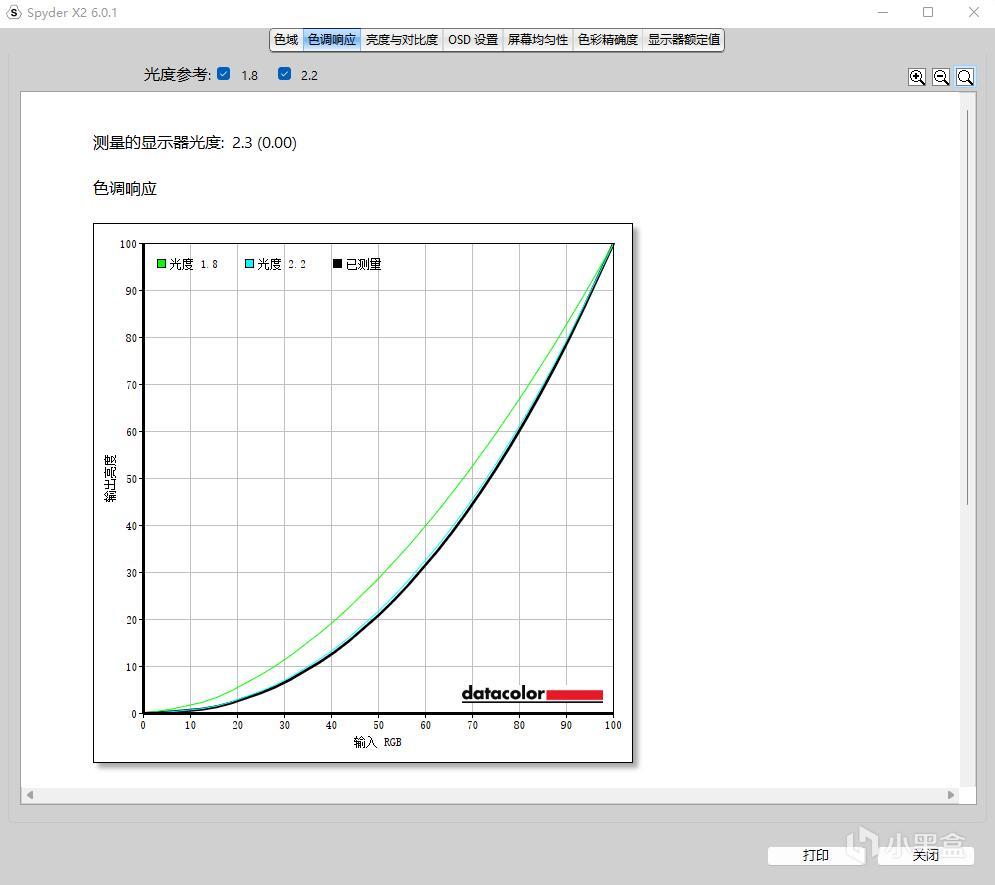Click the zoom-out magnifier icon
995x885 pixels.
click(941, 76)
